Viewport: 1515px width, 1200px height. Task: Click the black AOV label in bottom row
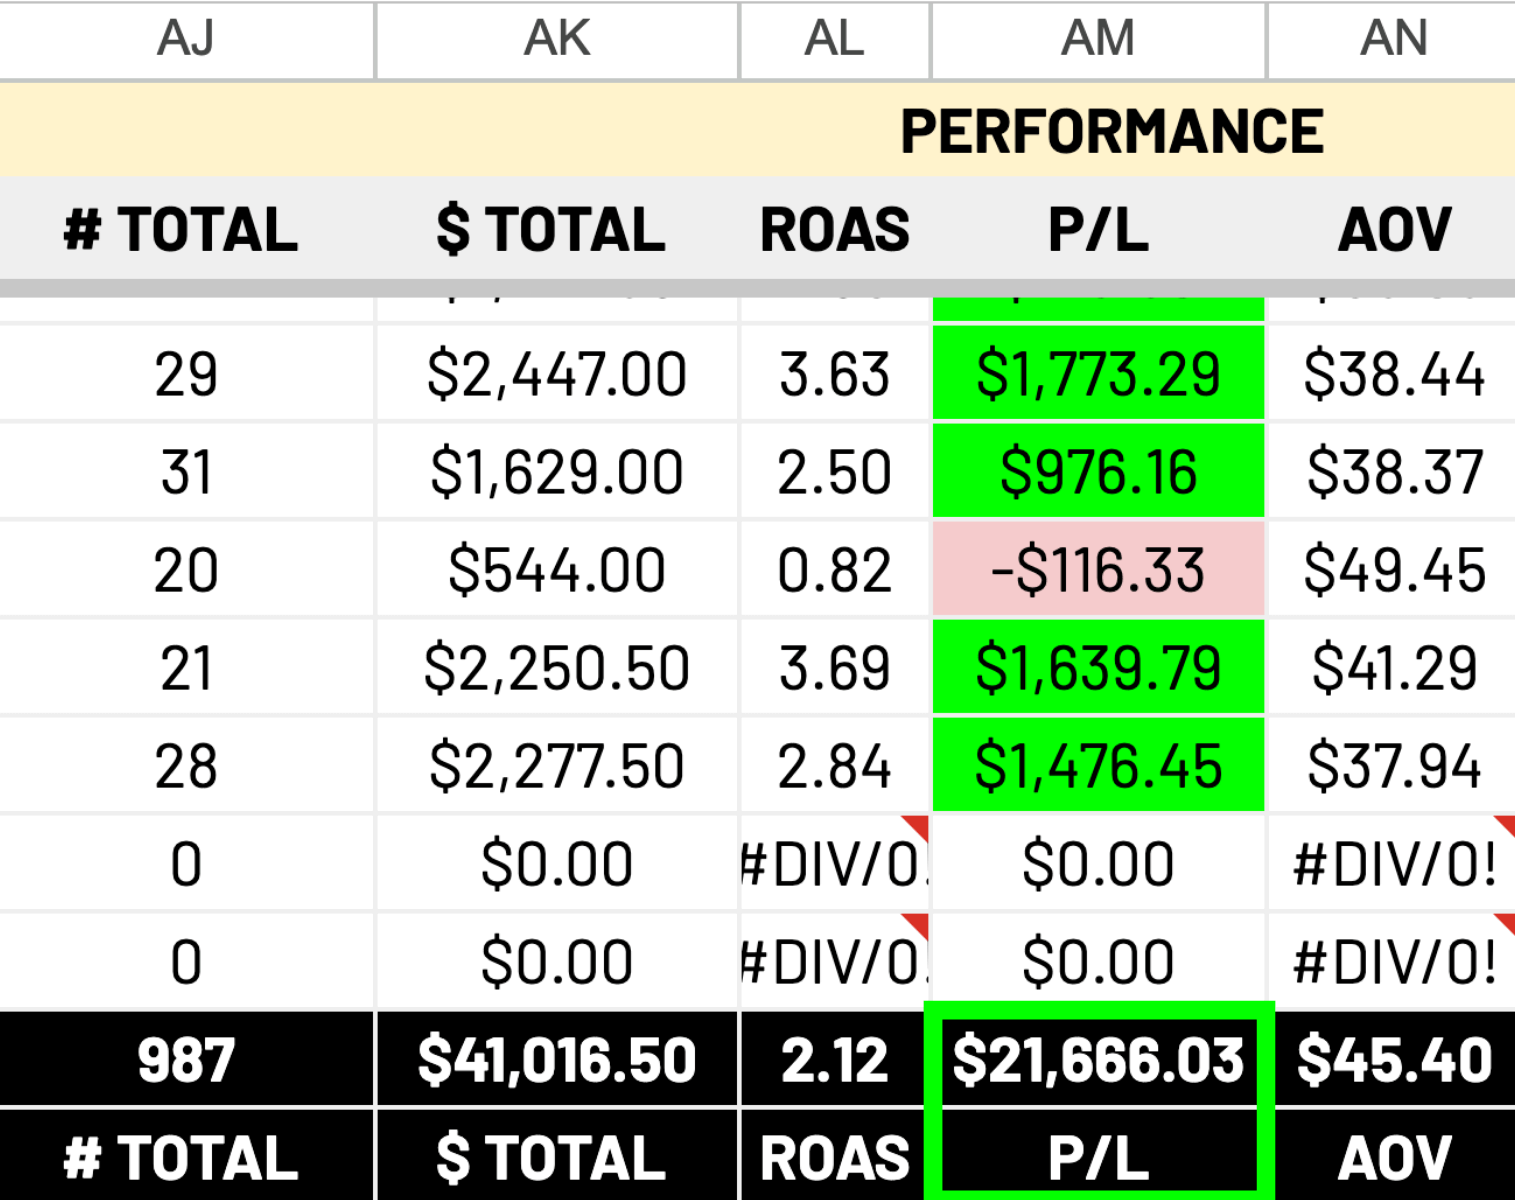click(1393, 1158)
